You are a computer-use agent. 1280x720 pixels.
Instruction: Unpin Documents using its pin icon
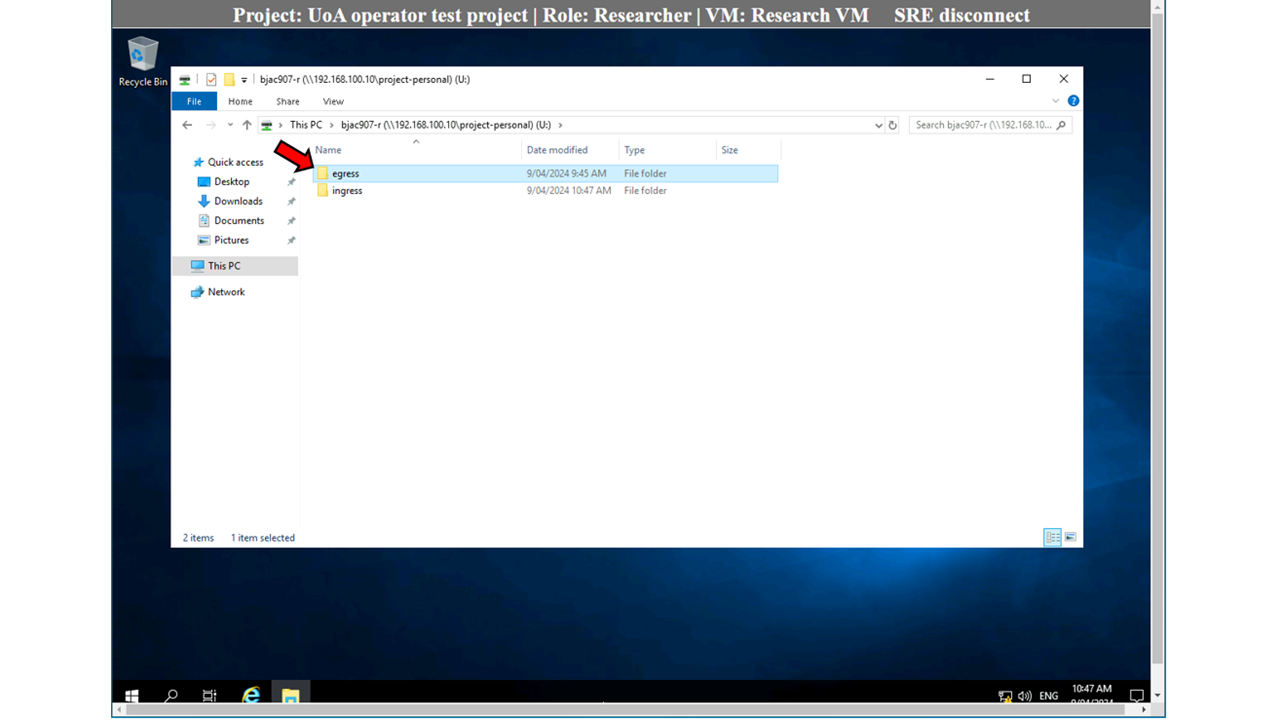pos(291,221)
